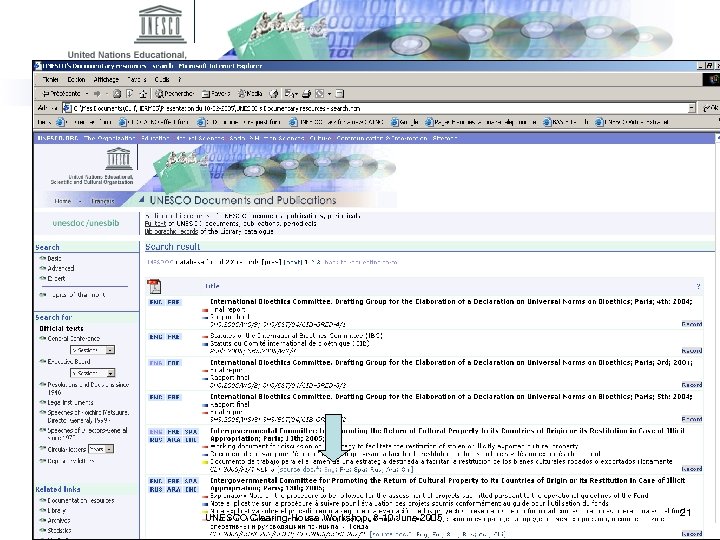Image resolution: width=720 pixels, height=540 pixels.
Task: Click the 'Search result' heading
Action: (x=173, y=247)
